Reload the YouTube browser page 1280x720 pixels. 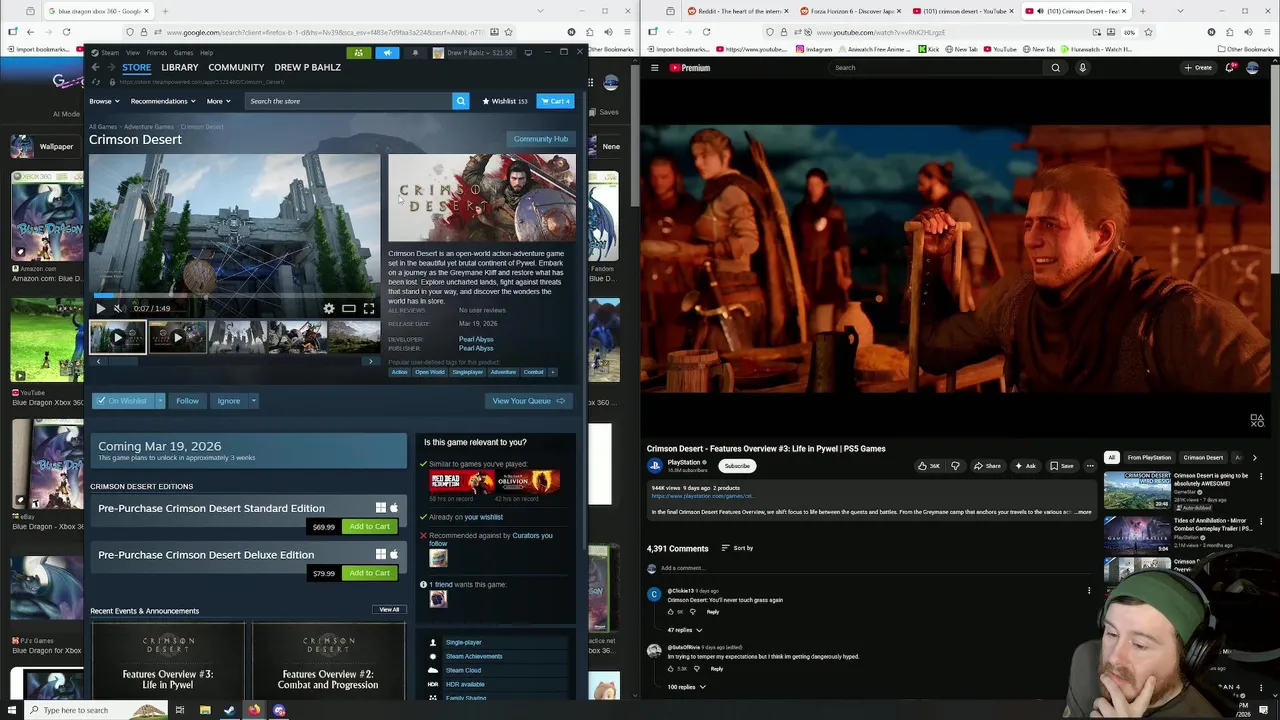point(706,32)
